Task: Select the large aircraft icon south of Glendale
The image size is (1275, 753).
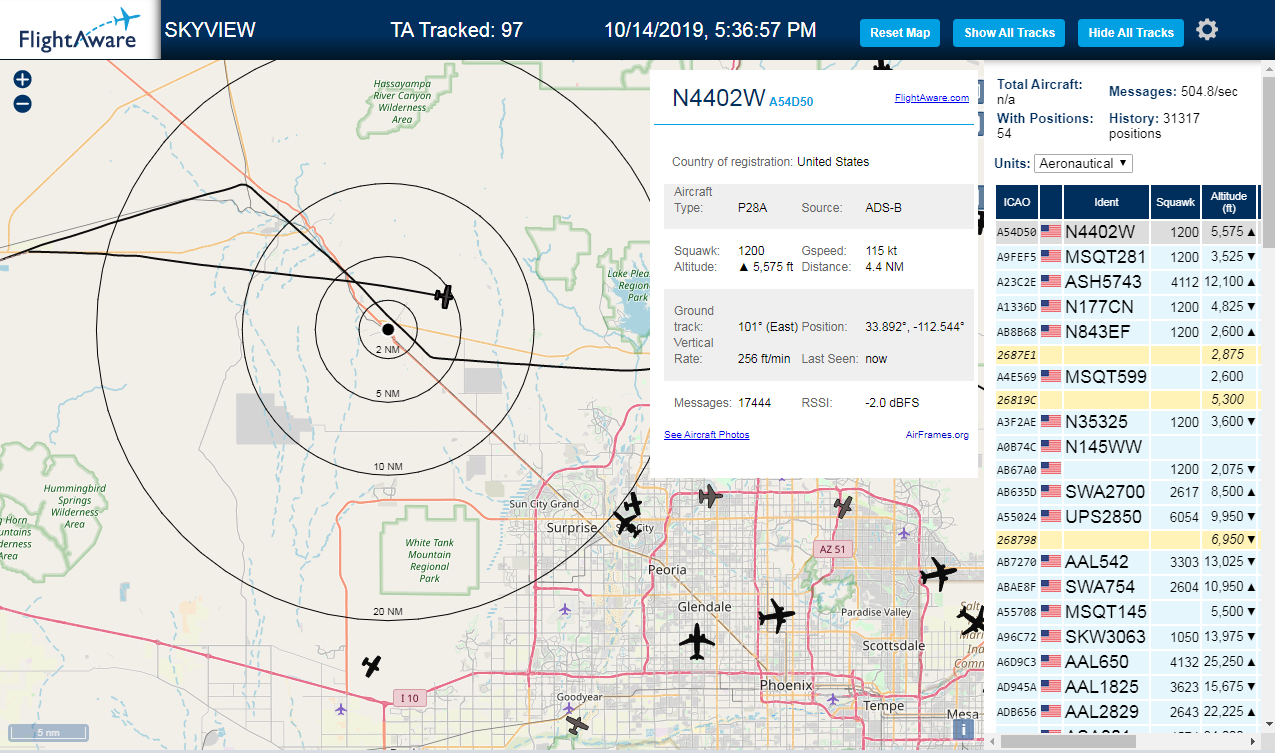Action: click(x=697, y=641)
